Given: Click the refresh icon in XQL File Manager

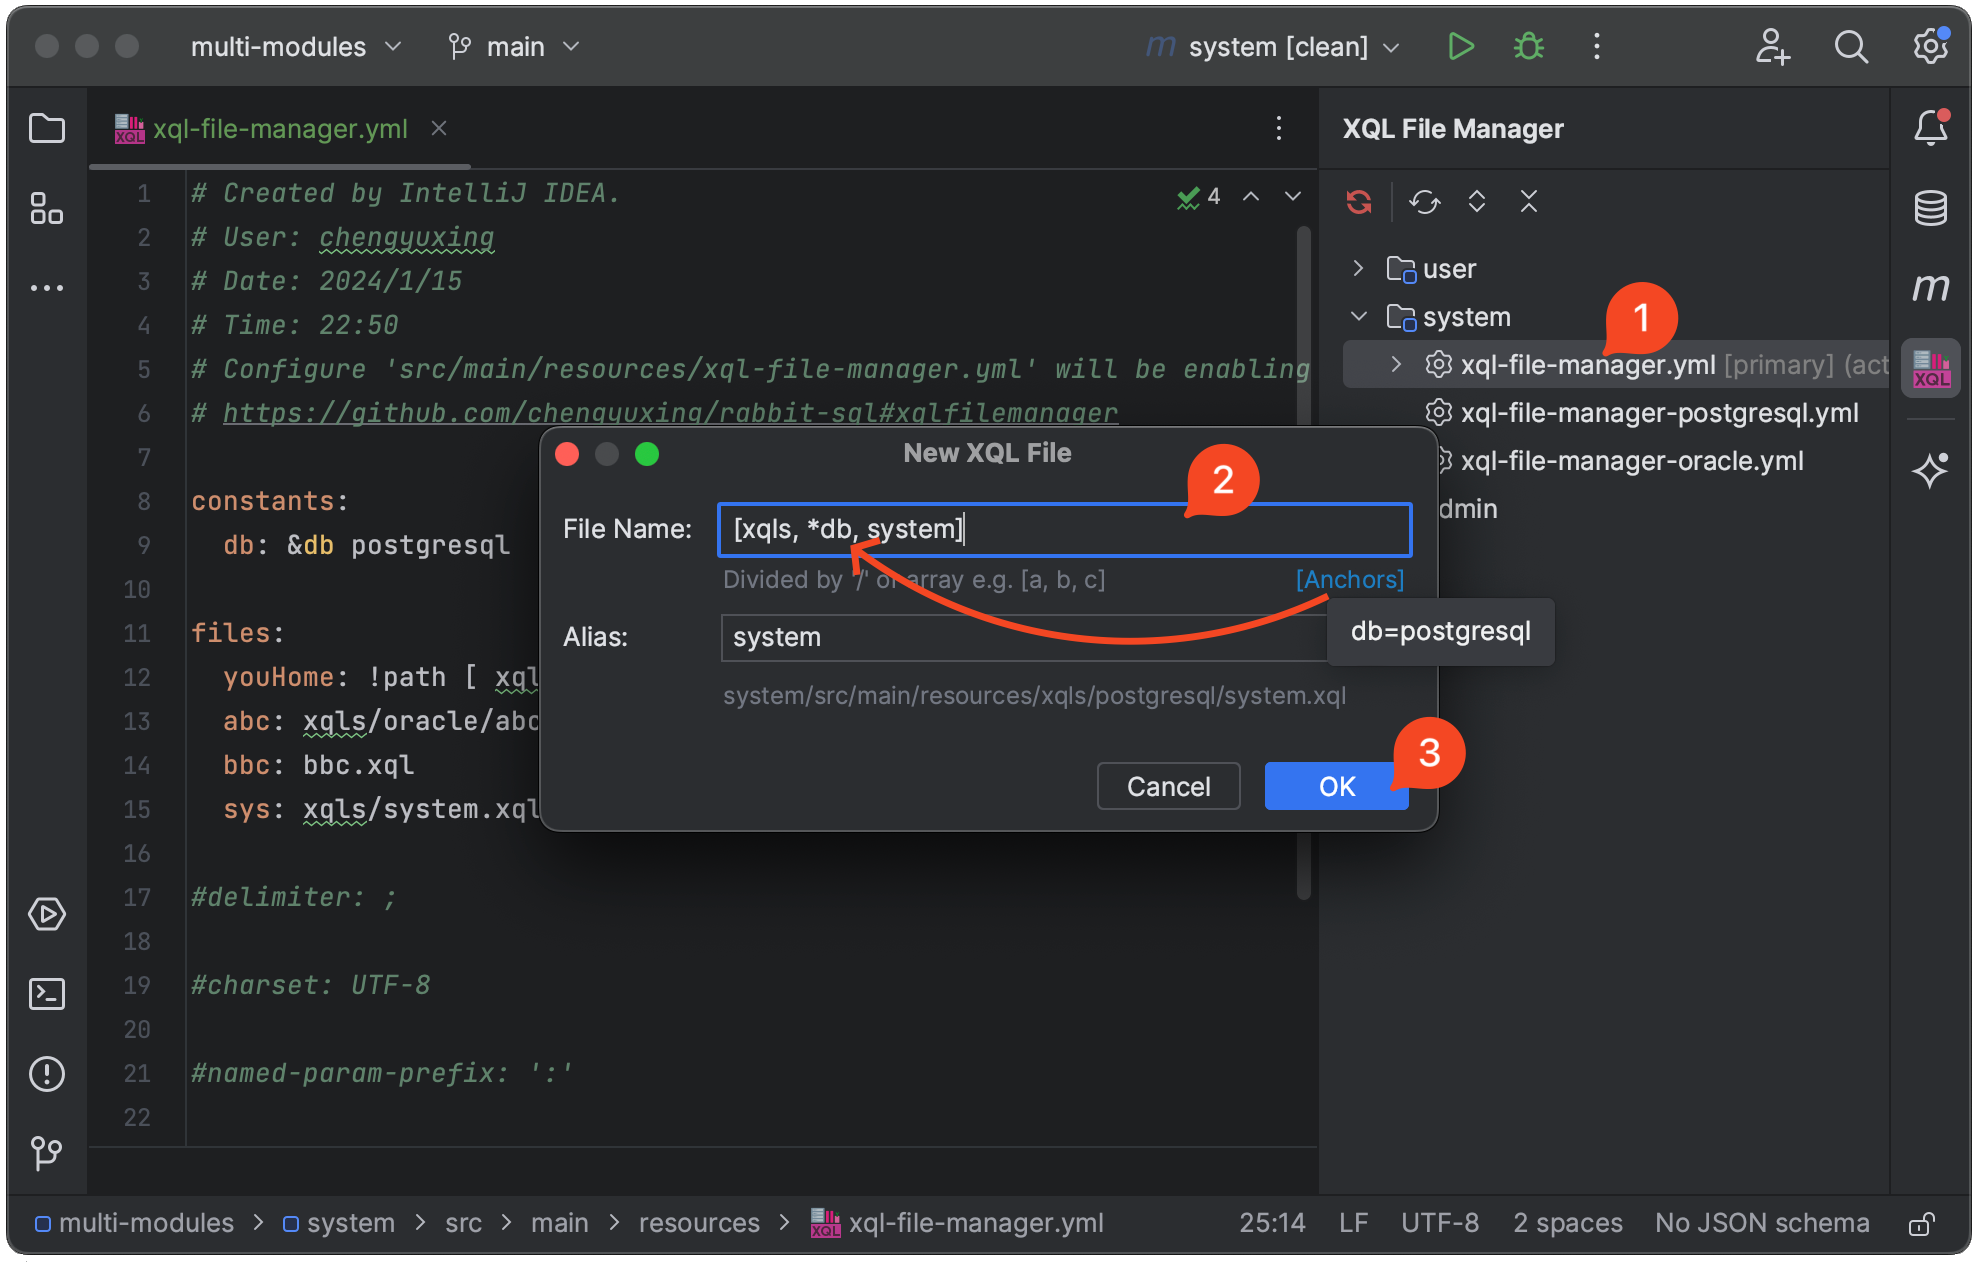Looking at the screenshot, I should click(1424, 202).
